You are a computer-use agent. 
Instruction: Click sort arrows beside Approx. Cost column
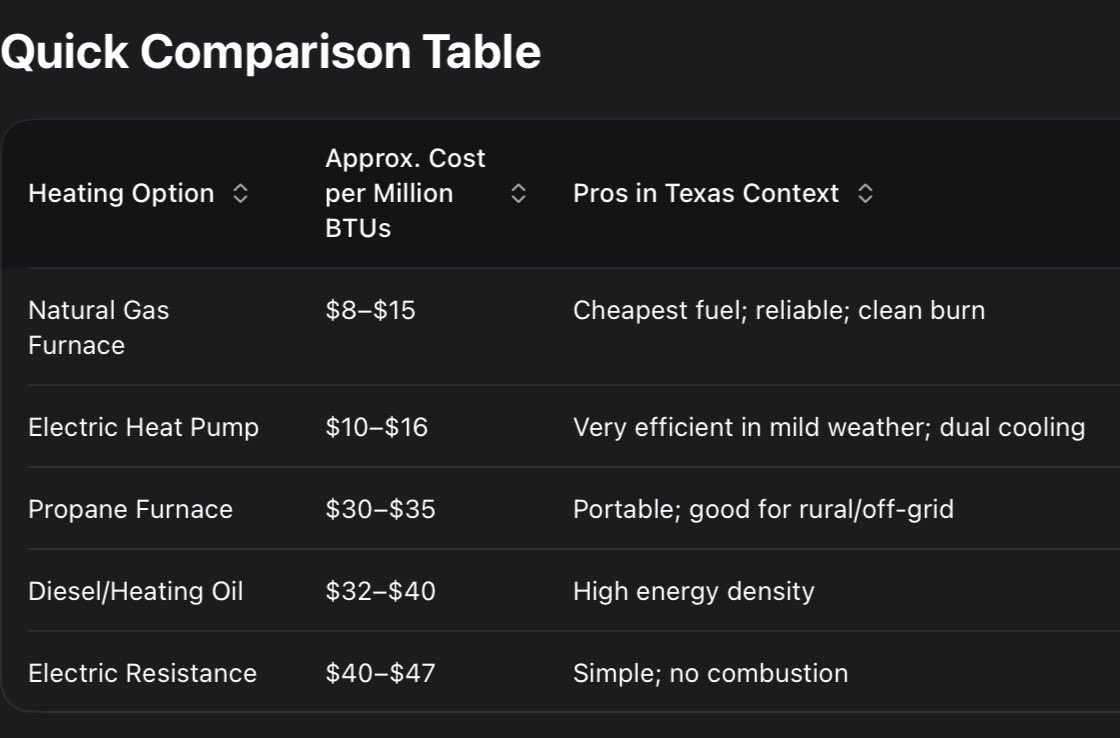(x=518, y=194)
